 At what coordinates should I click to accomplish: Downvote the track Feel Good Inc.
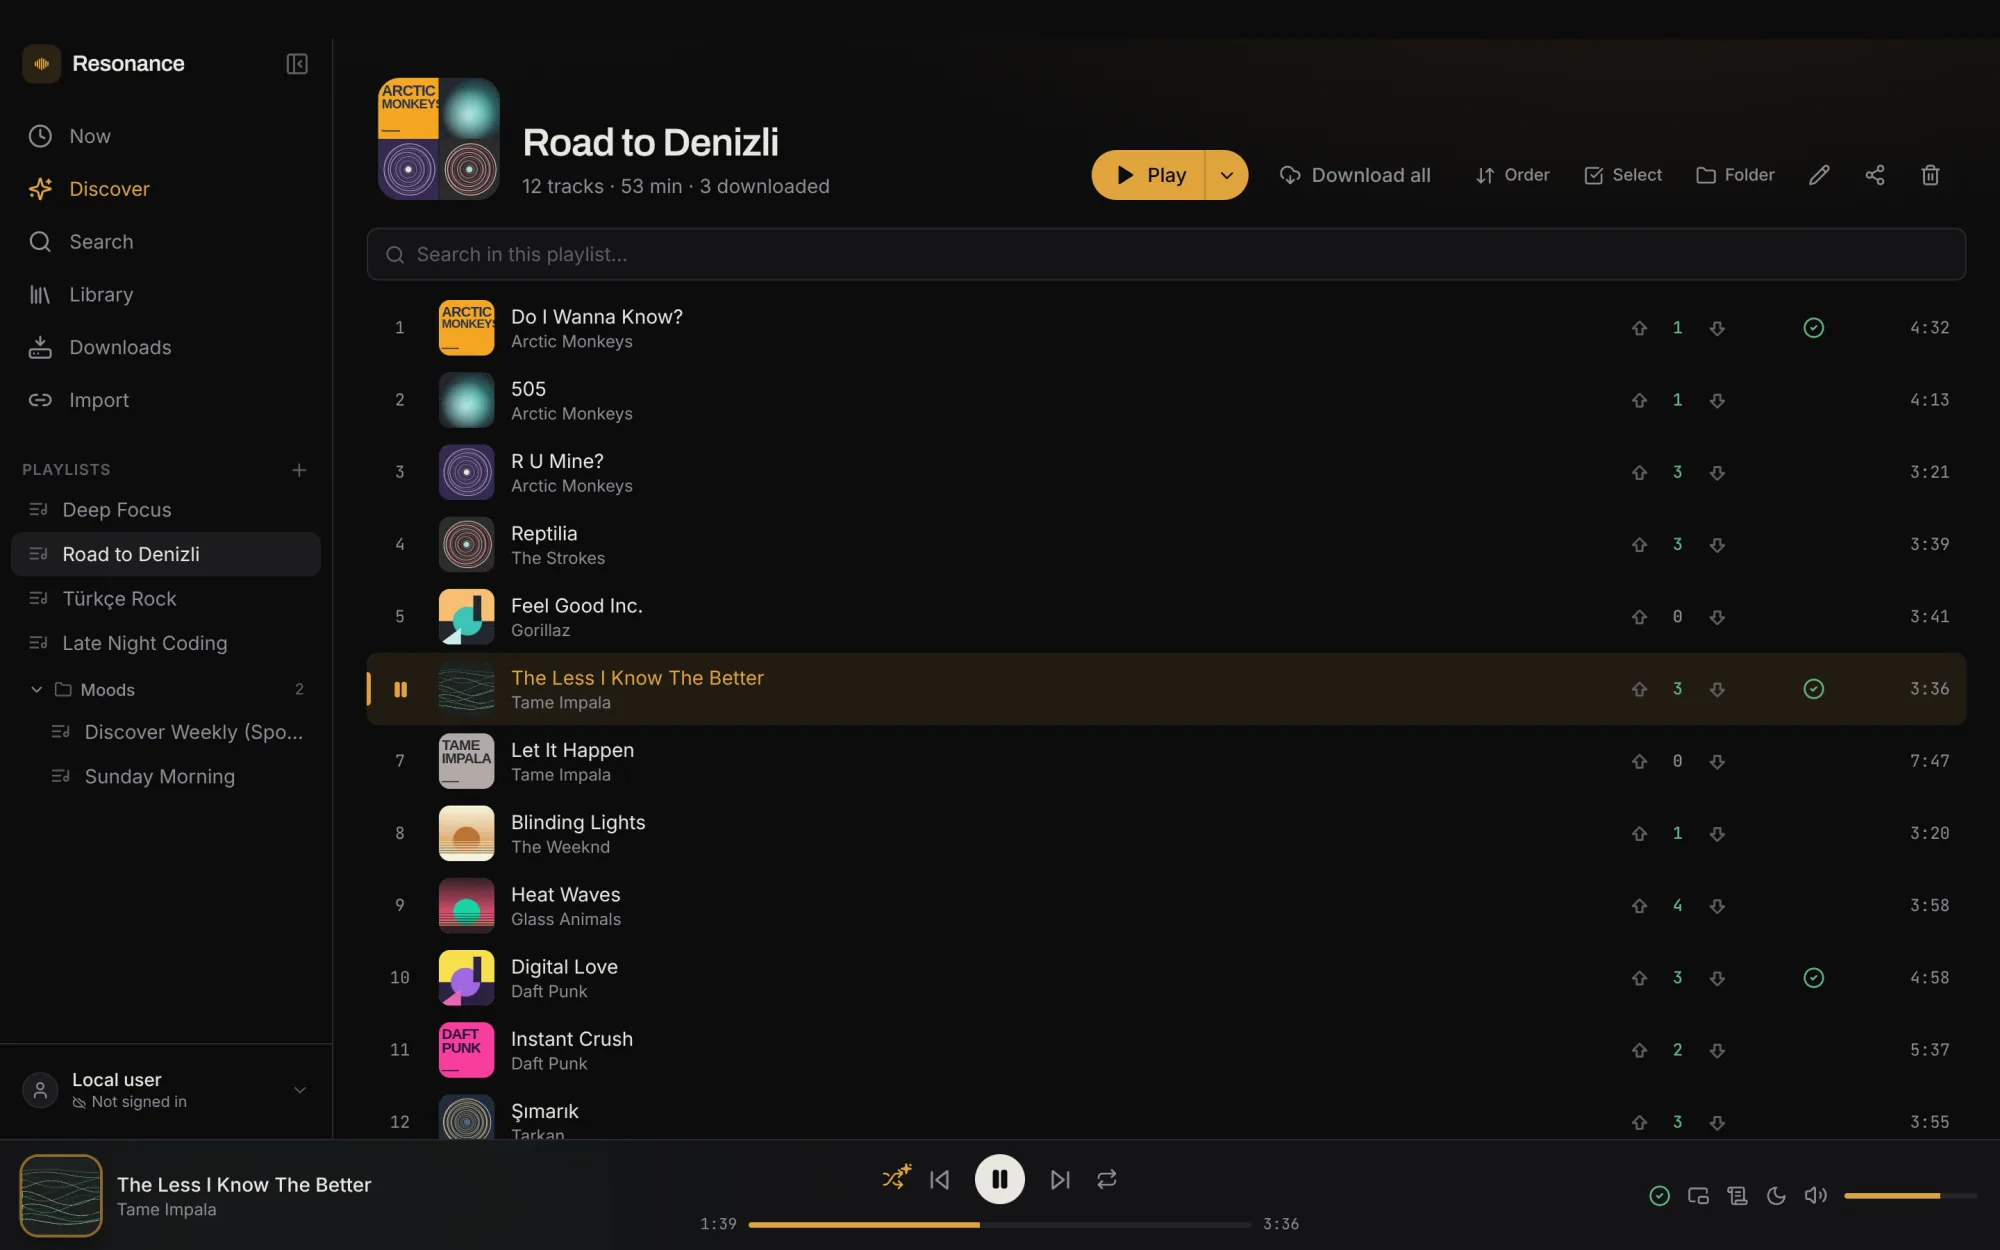1717,617
